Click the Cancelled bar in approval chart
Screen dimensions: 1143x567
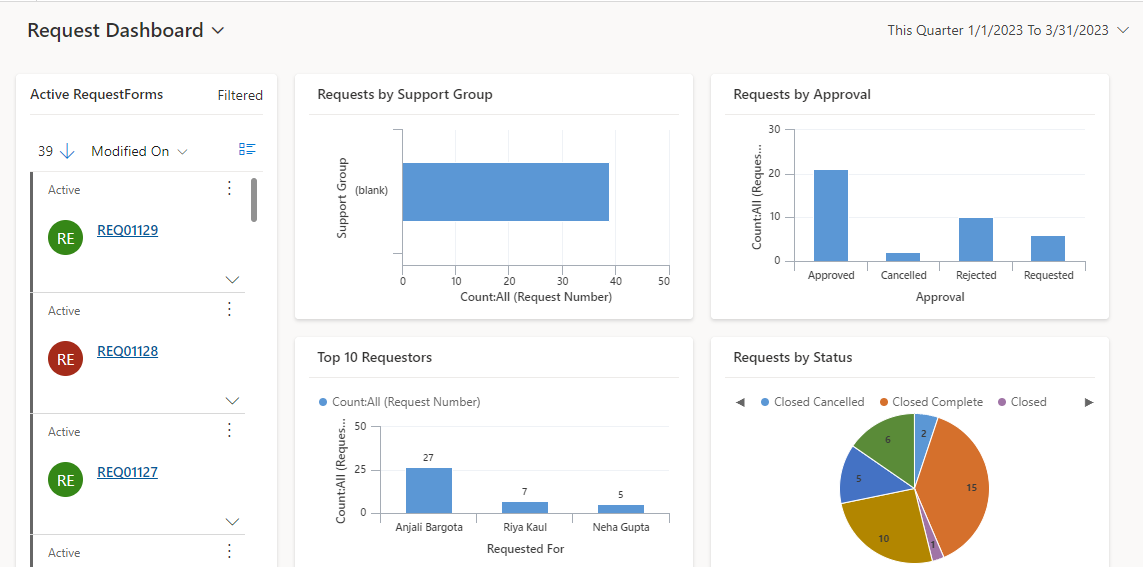[903, 257]
